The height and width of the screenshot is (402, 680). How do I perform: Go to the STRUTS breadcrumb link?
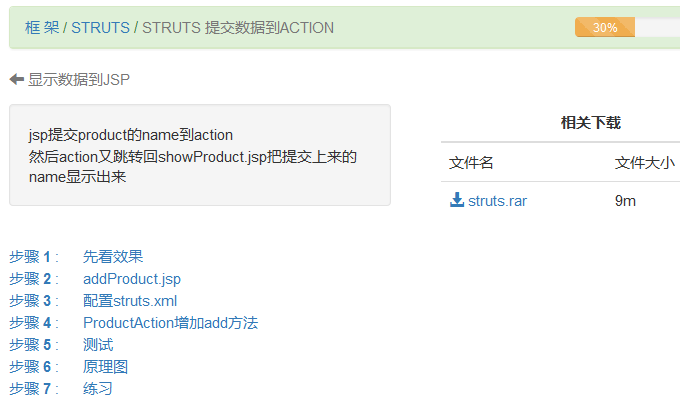100,27
